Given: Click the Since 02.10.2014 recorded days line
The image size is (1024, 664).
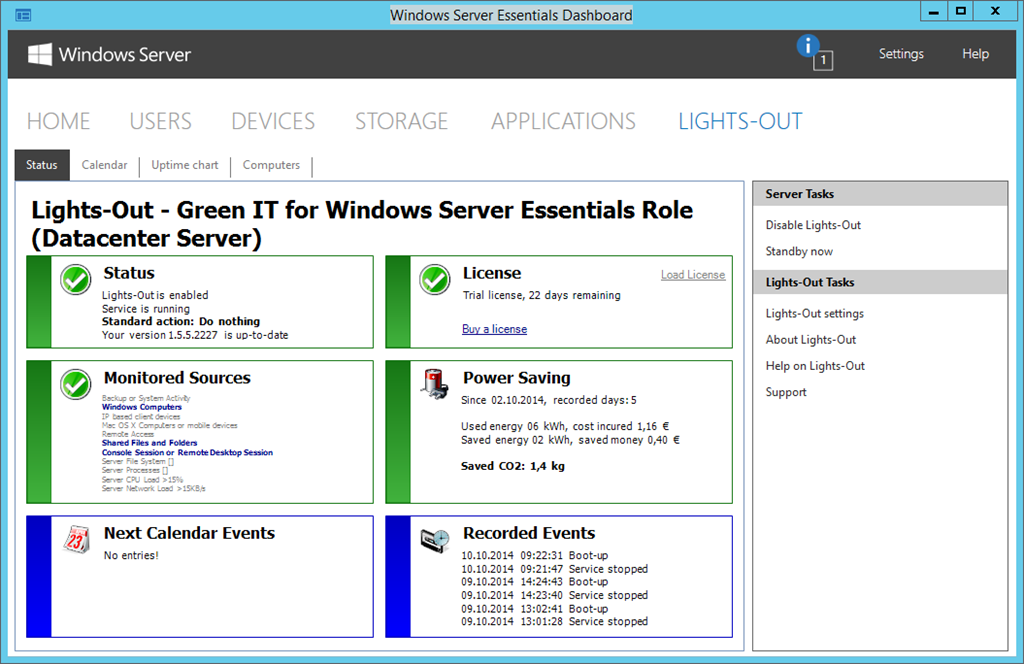Looking at the screenshot, I should click(549, 400).
